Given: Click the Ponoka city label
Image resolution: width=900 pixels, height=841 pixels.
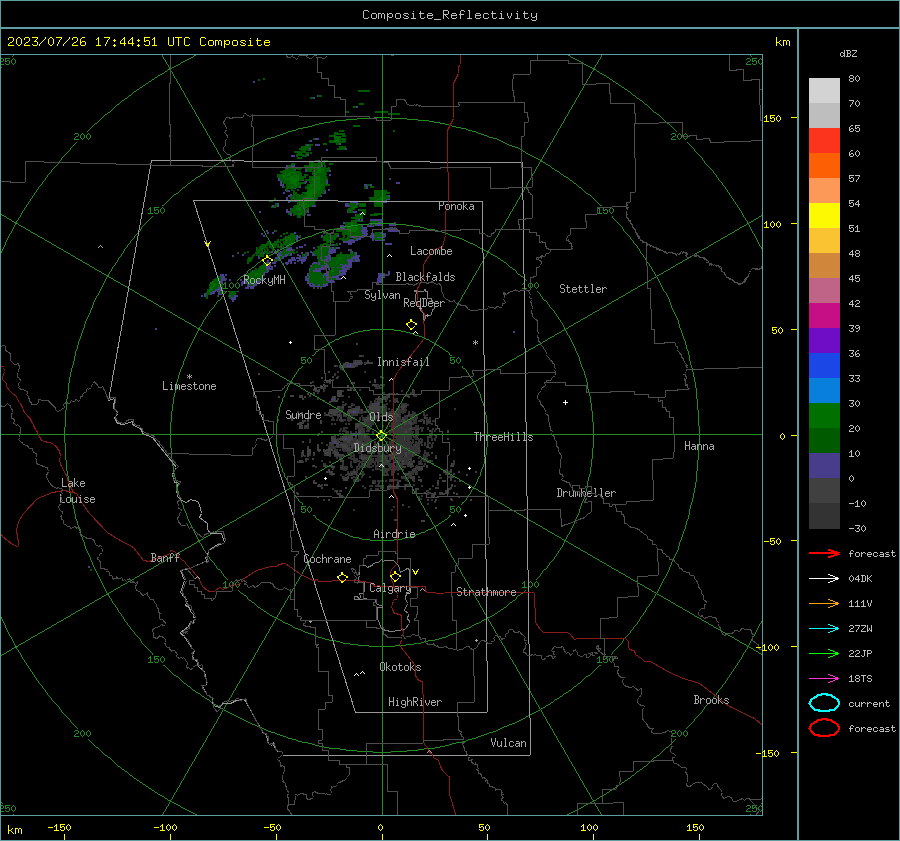Looking at the screenshot, I should (x=456, y=206).
